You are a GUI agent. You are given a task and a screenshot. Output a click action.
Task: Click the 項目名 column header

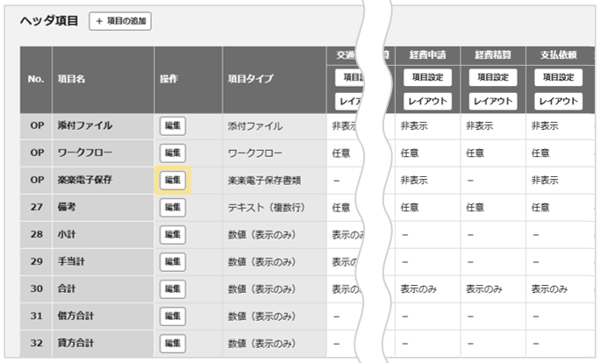[103, 79]
